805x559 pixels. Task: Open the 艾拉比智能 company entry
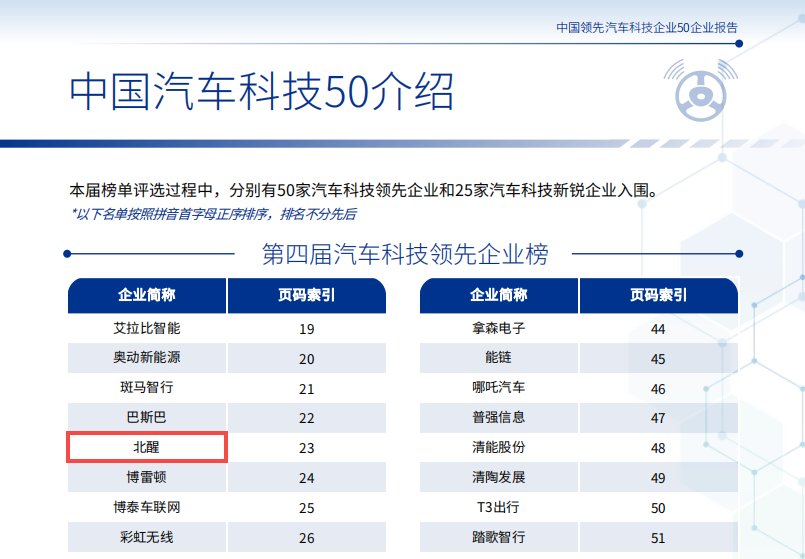[147, 328]
